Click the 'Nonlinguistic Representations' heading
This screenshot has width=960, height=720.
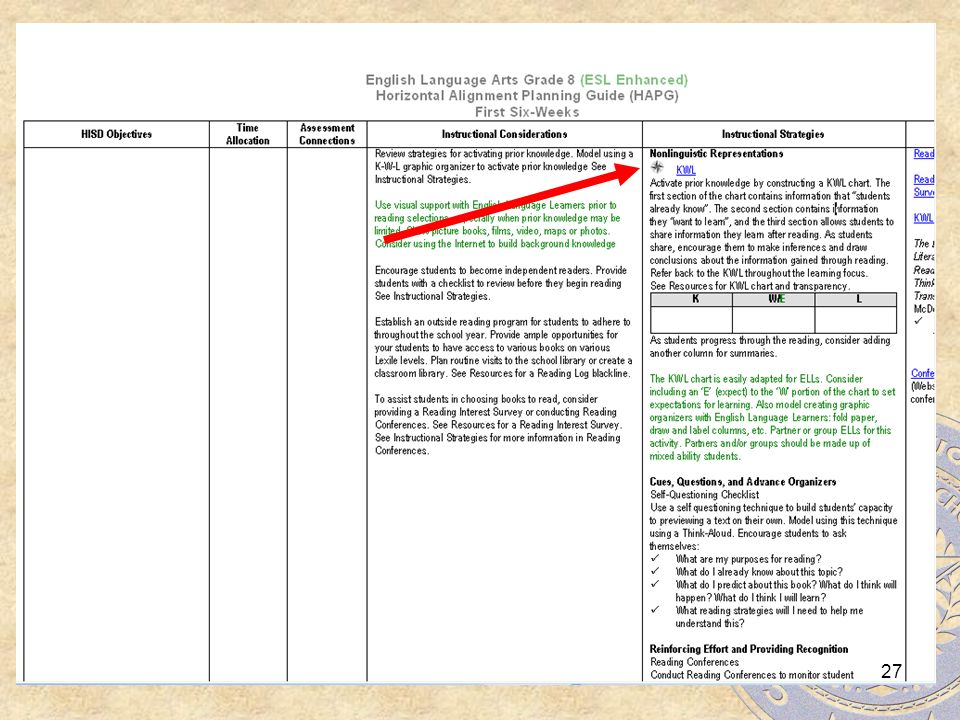click(x=716, y=154)
